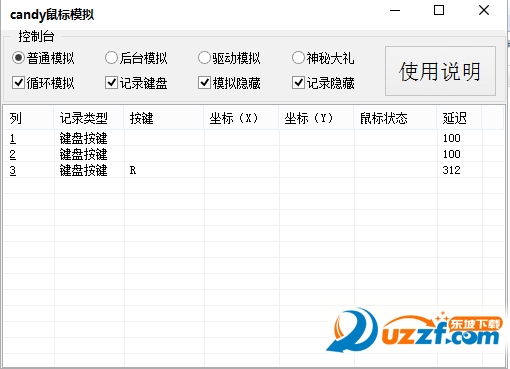Click the 列 column header

29,118
